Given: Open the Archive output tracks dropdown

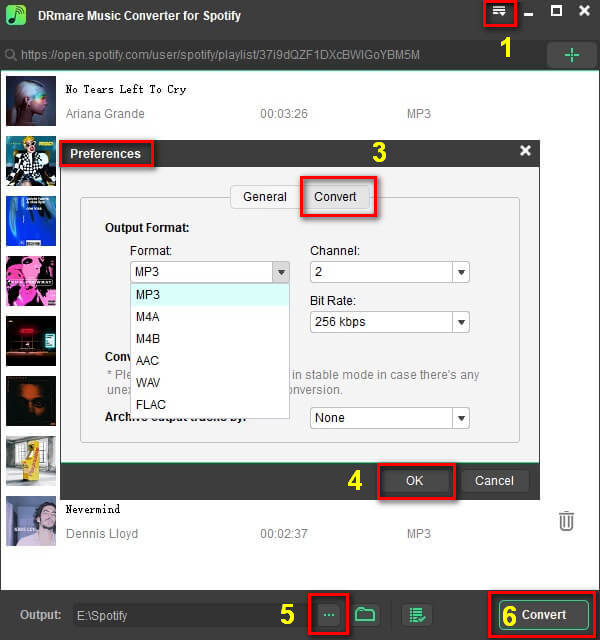Looking at the screenshot, I should 390,418.
